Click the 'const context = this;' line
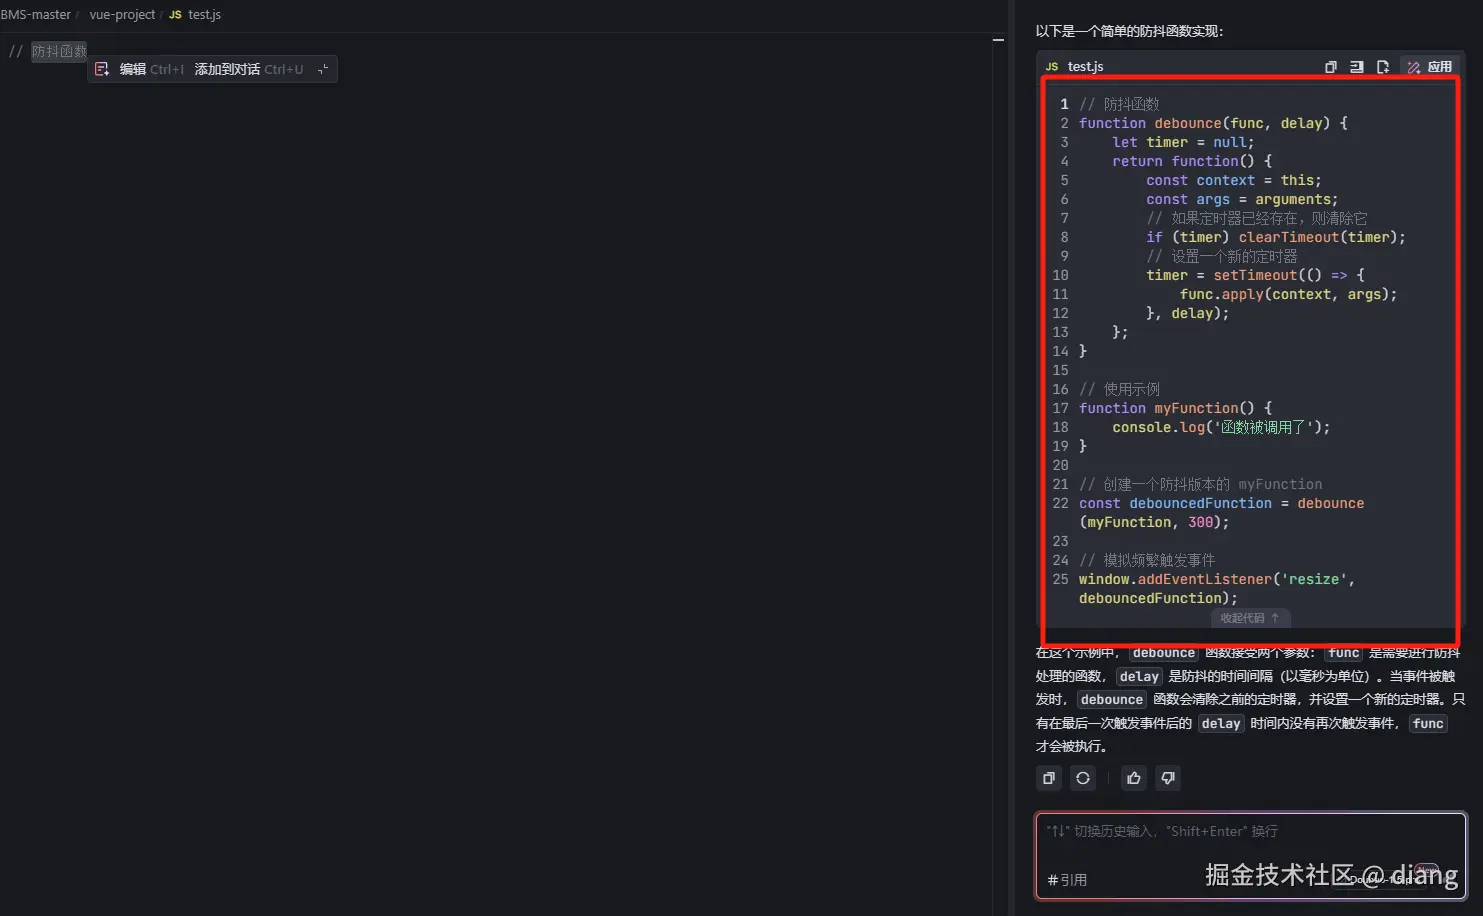The image size is (1483, 916). (x=1234, y=180)
